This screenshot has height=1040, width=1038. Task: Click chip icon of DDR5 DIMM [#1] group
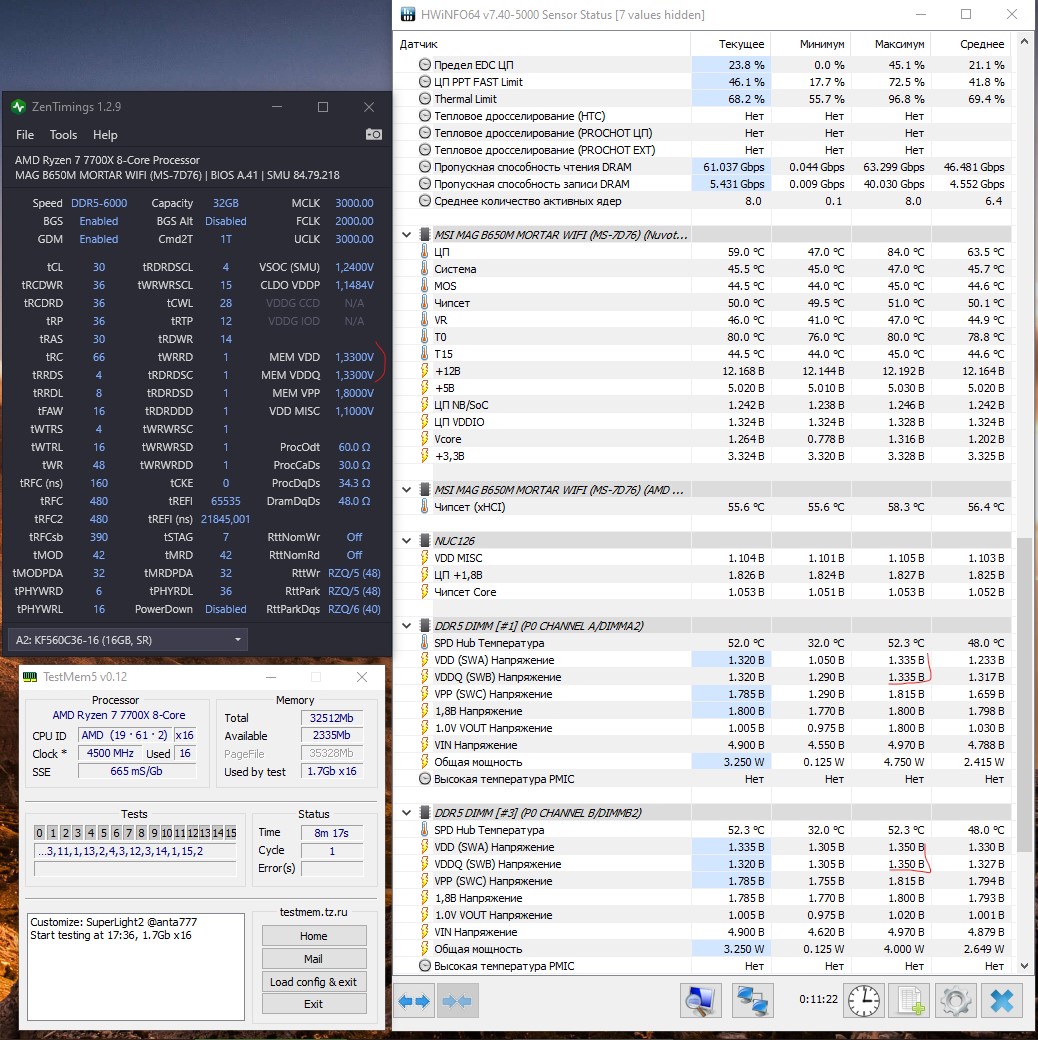point(424,625)
